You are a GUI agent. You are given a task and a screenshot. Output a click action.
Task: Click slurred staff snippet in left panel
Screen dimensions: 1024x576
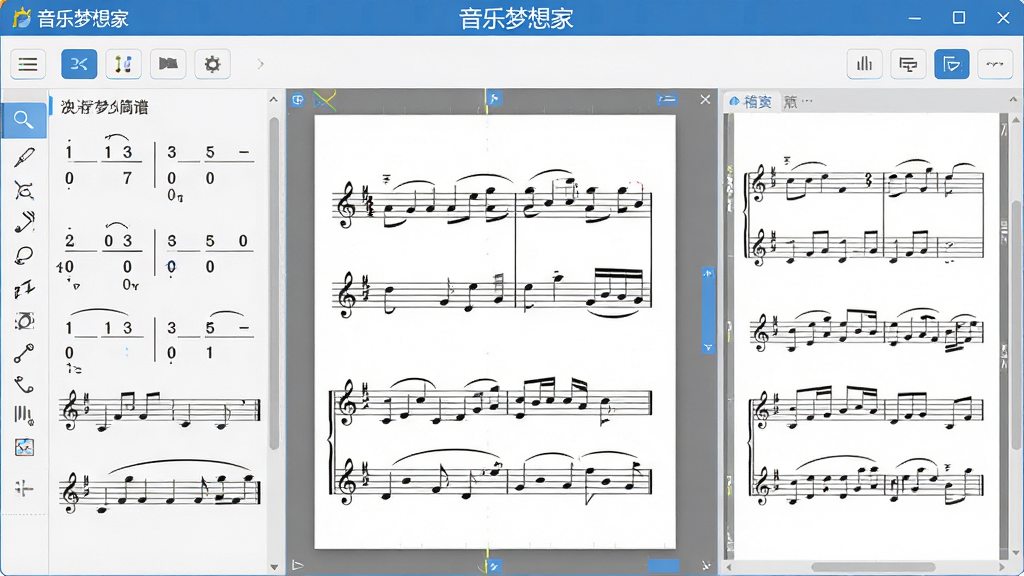coord(160,487)
